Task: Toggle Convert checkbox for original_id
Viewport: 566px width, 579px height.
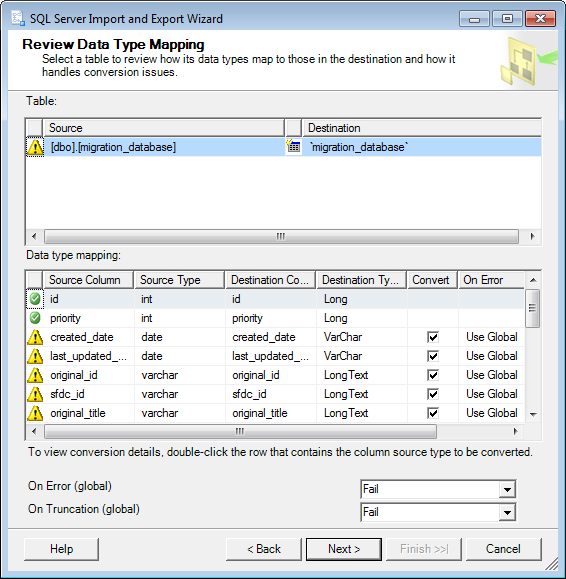Action: tap(433, 375)
